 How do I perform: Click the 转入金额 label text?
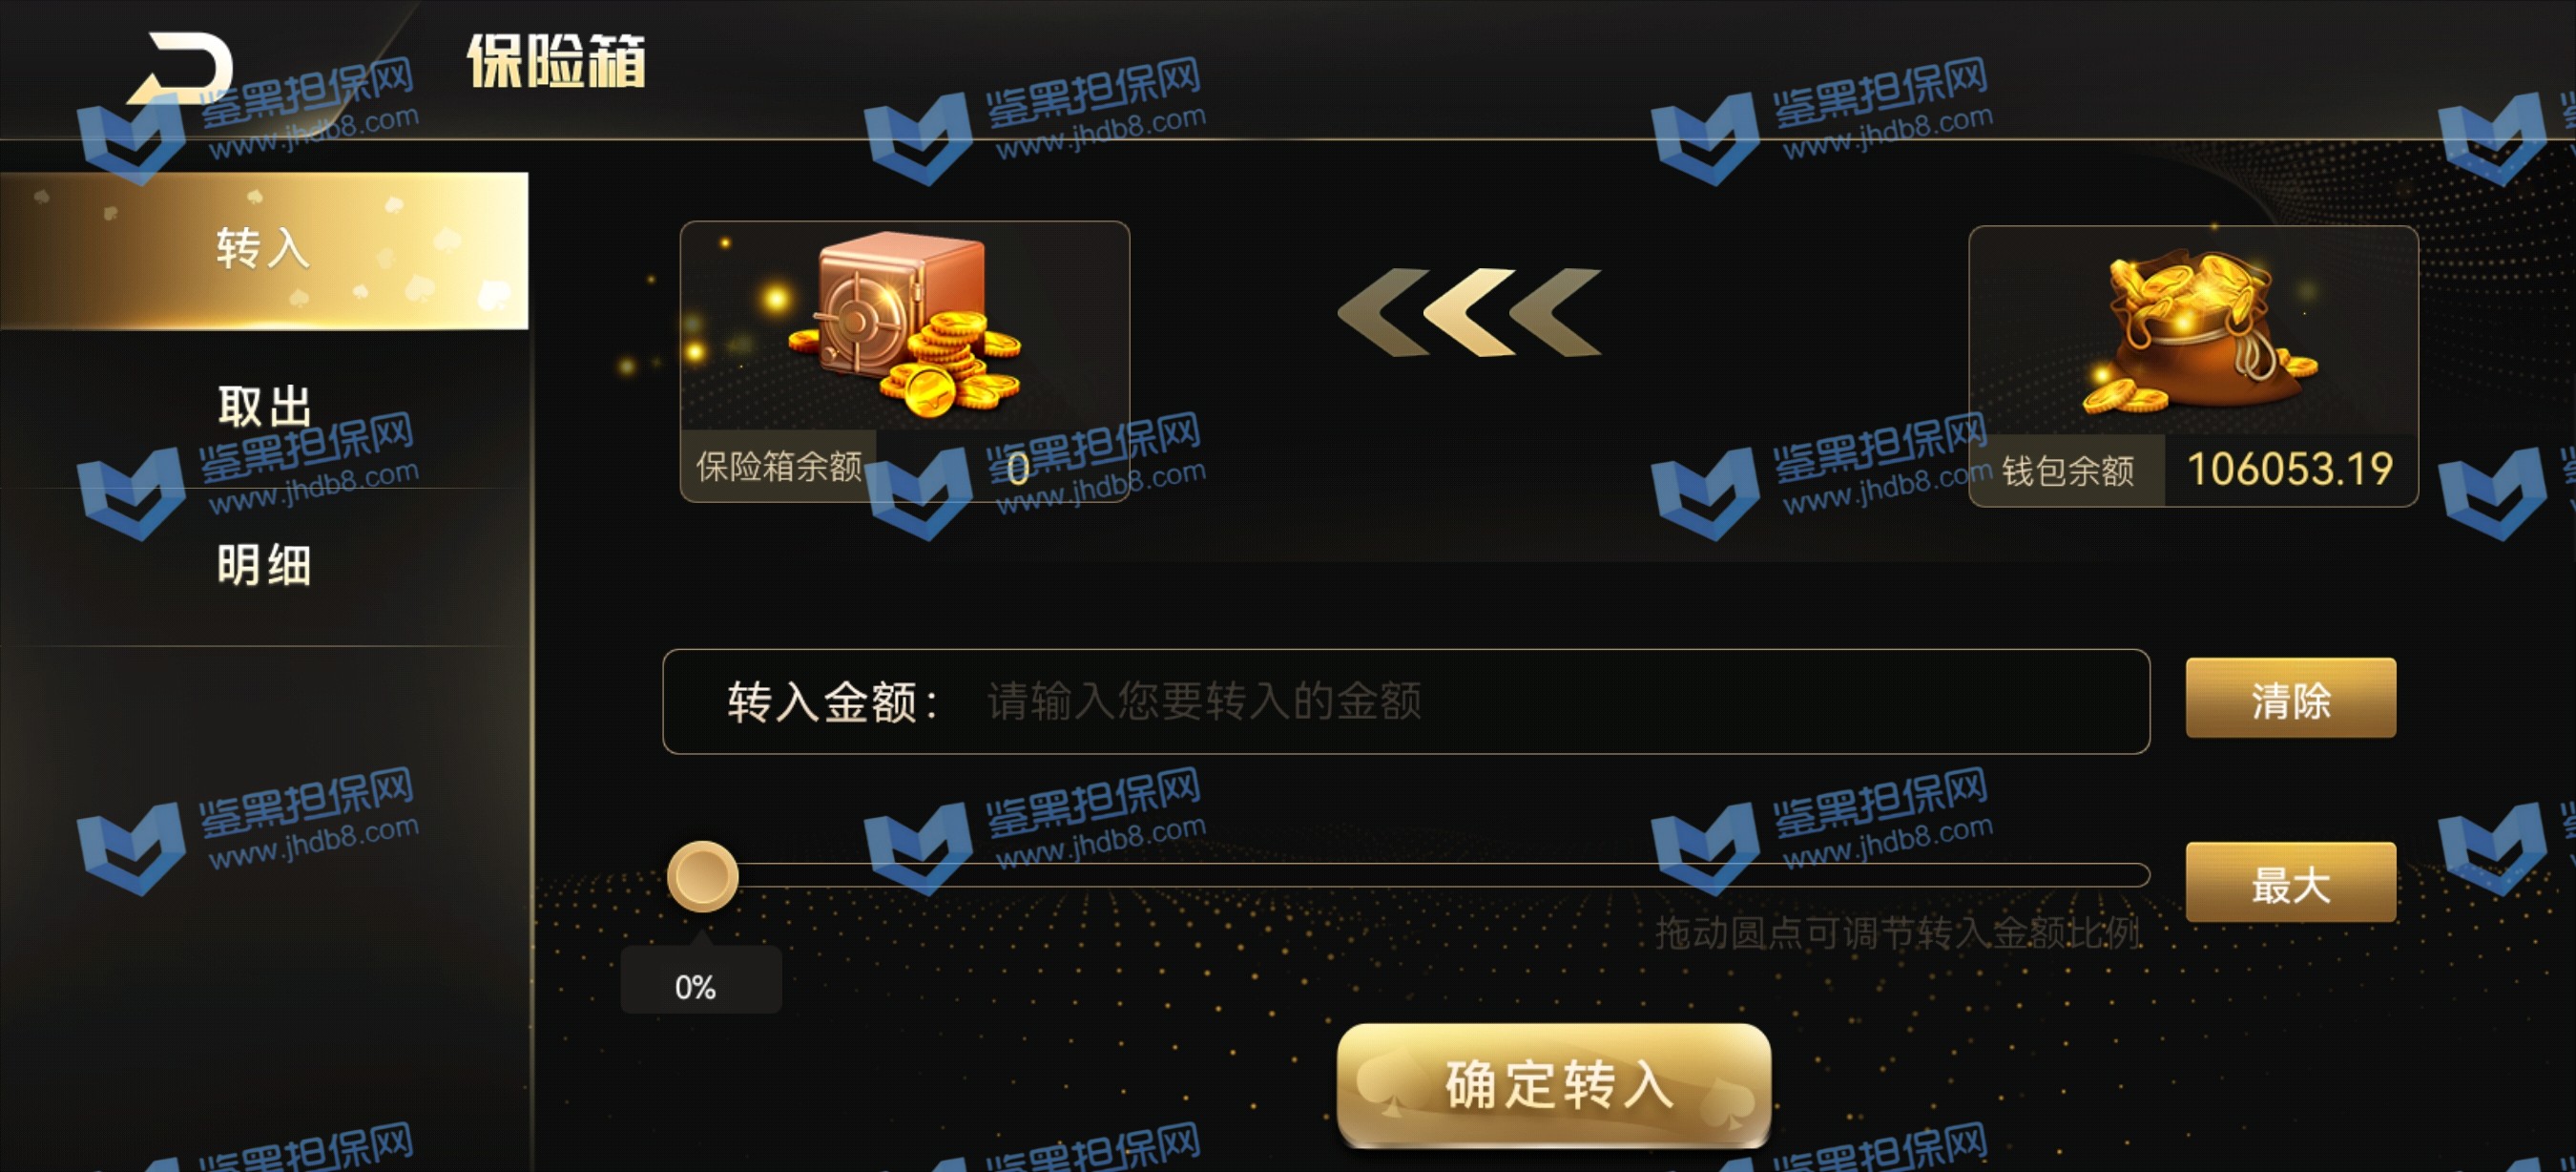[832, 701]
